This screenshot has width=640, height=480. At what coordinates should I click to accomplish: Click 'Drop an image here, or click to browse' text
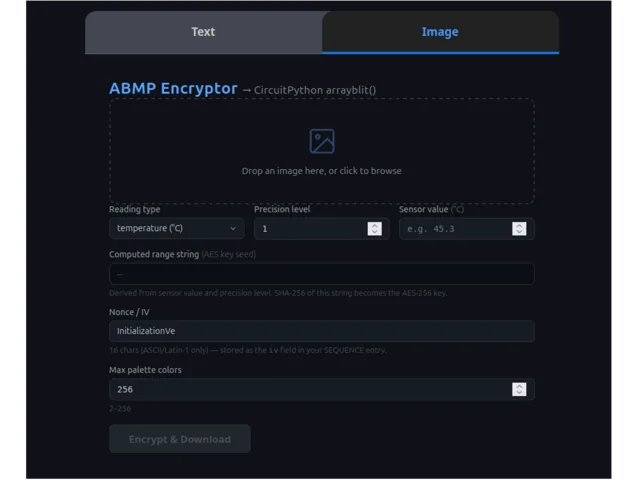pyautogui.click(x=322, y=171)
